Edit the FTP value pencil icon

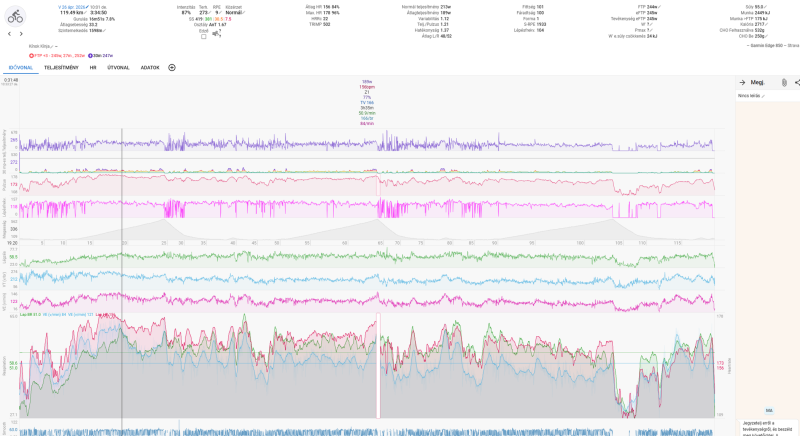click(x=660, y=7)
